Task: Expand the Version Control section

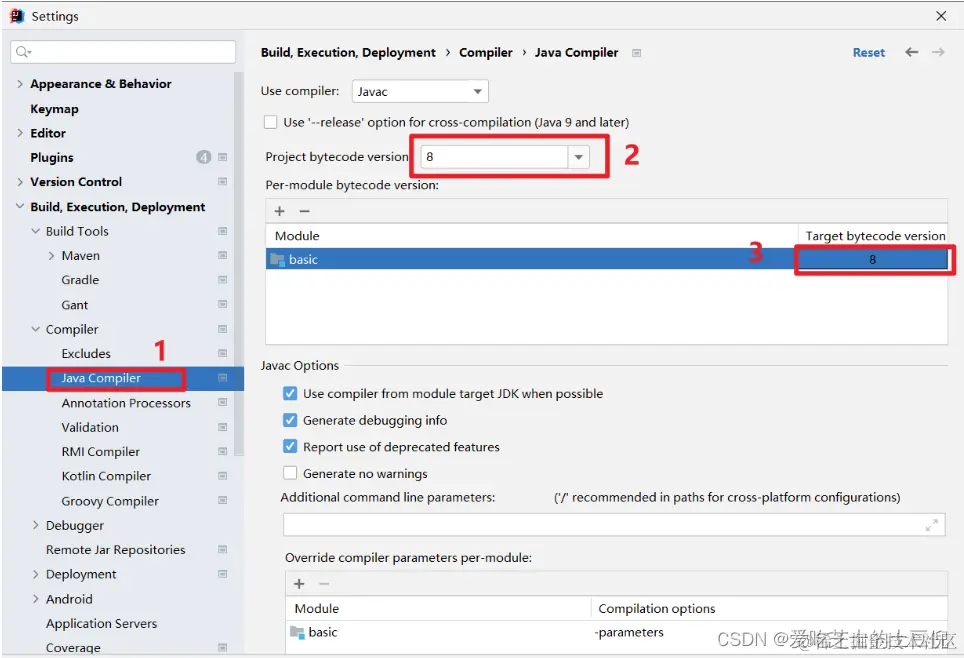Action: pyautogui.click(x=20, y=182)
